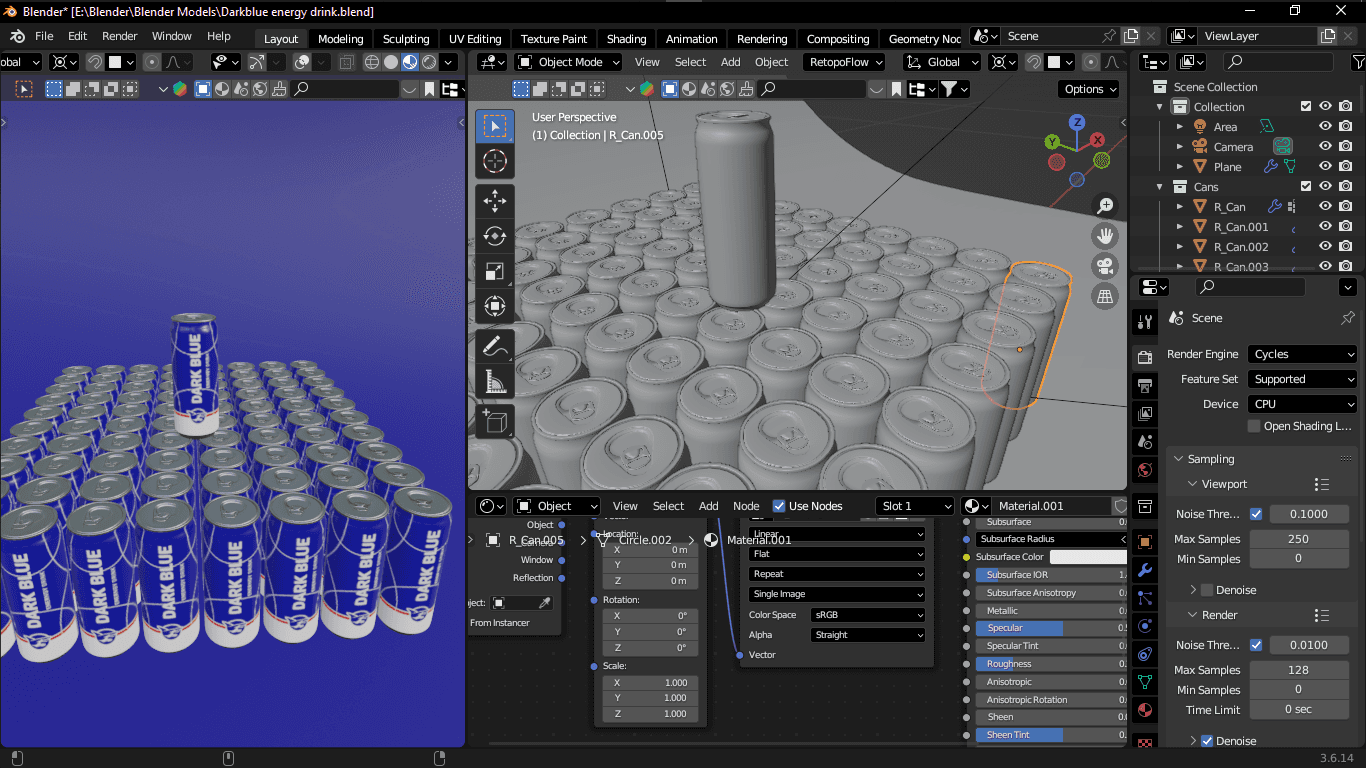1366x768 pixels.
Task: Open the Render menu
Action: click(x=119, y=36)
